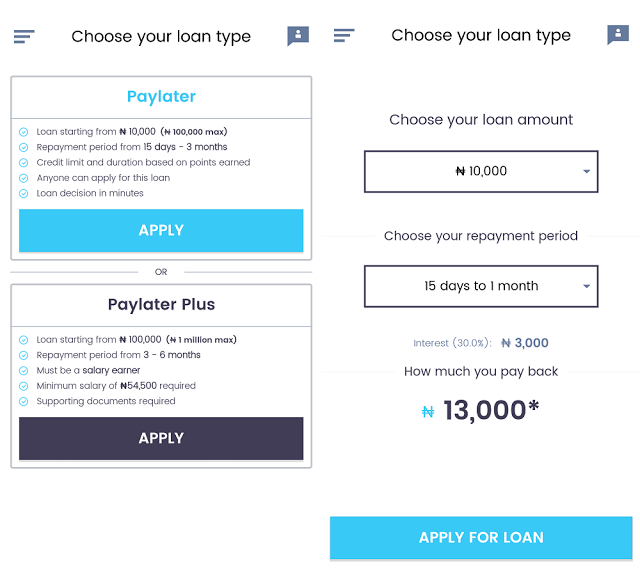Click checkmark beside Minimum salary required
Image resolution: width=640 pixels, height=568 pixels.
(24, 386)
